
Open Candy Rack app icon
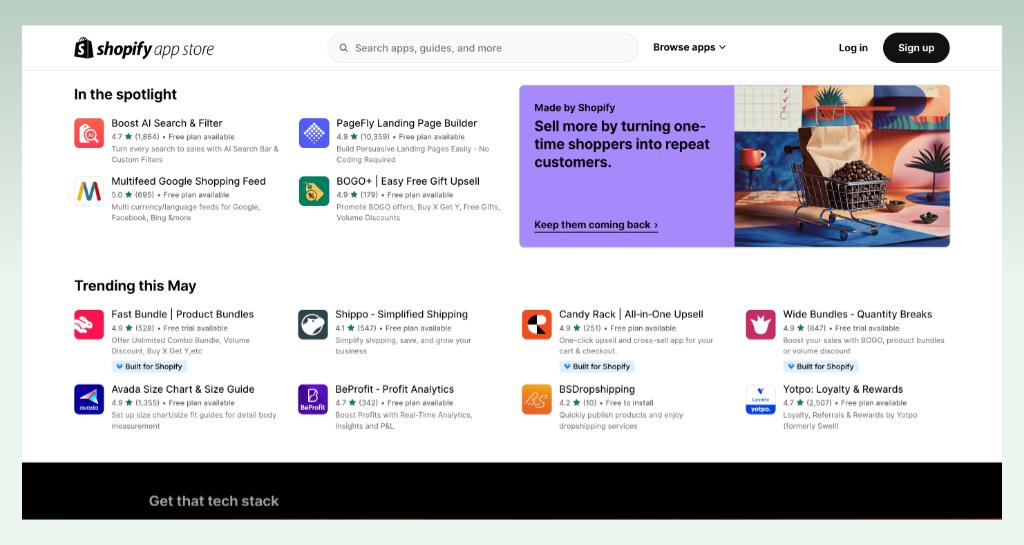(537, 324)
